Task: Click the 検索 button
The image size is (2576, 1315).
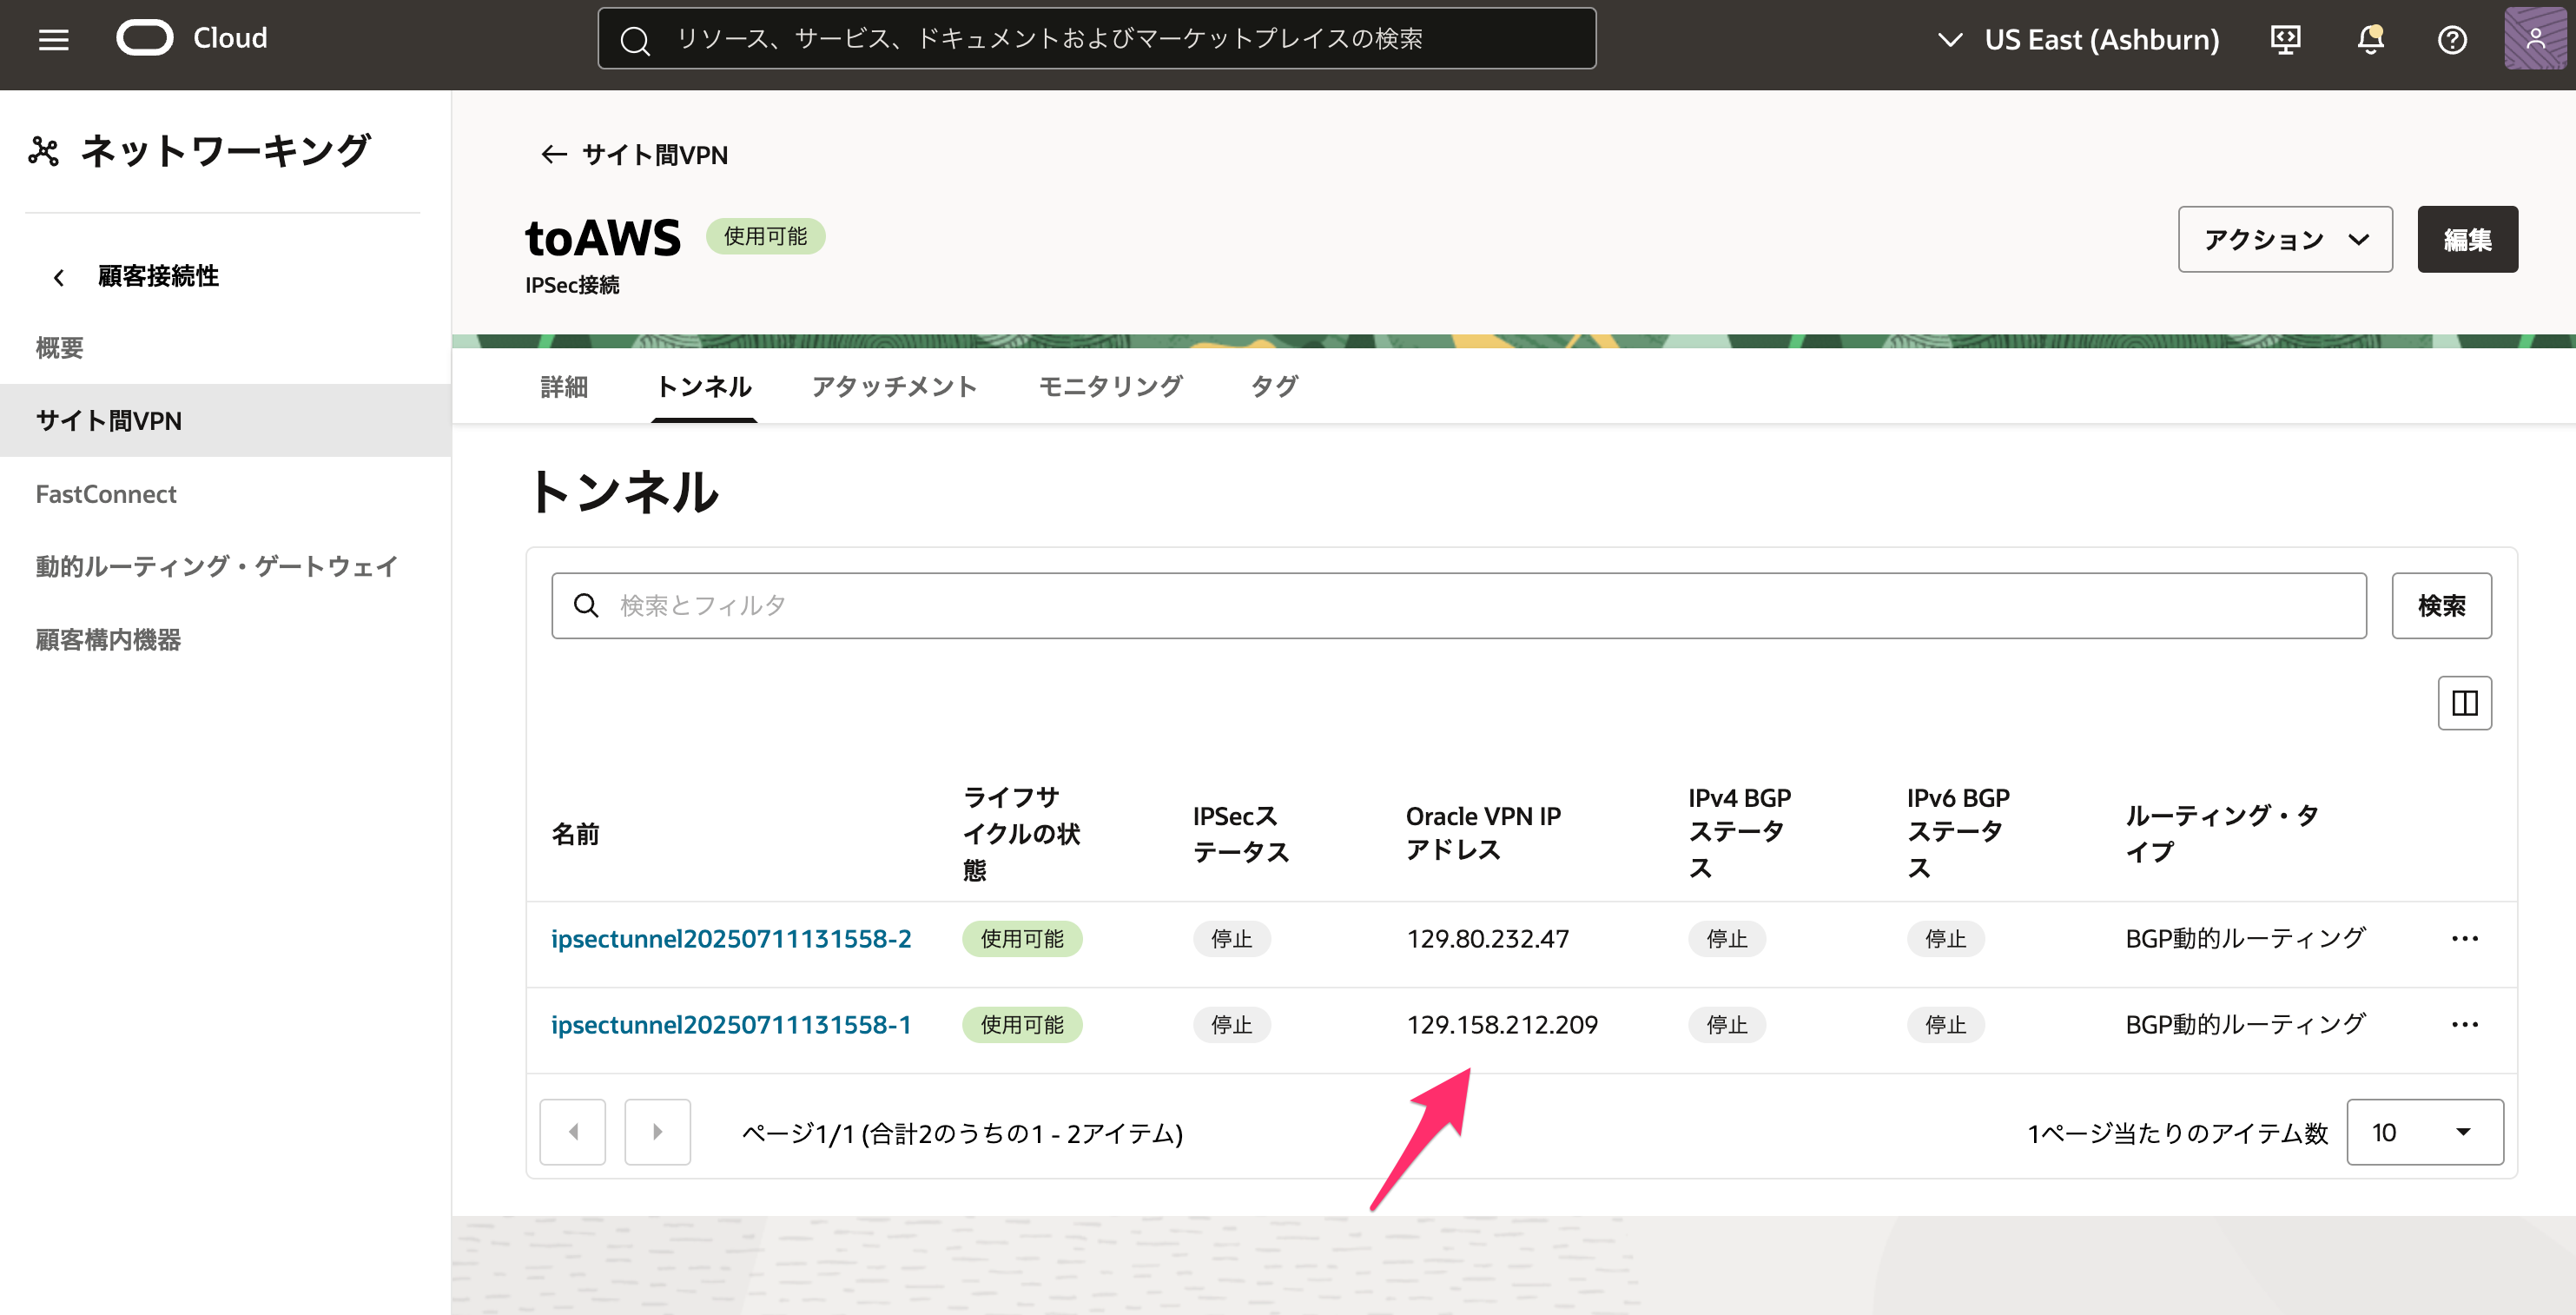Action: coord(2441,605)
